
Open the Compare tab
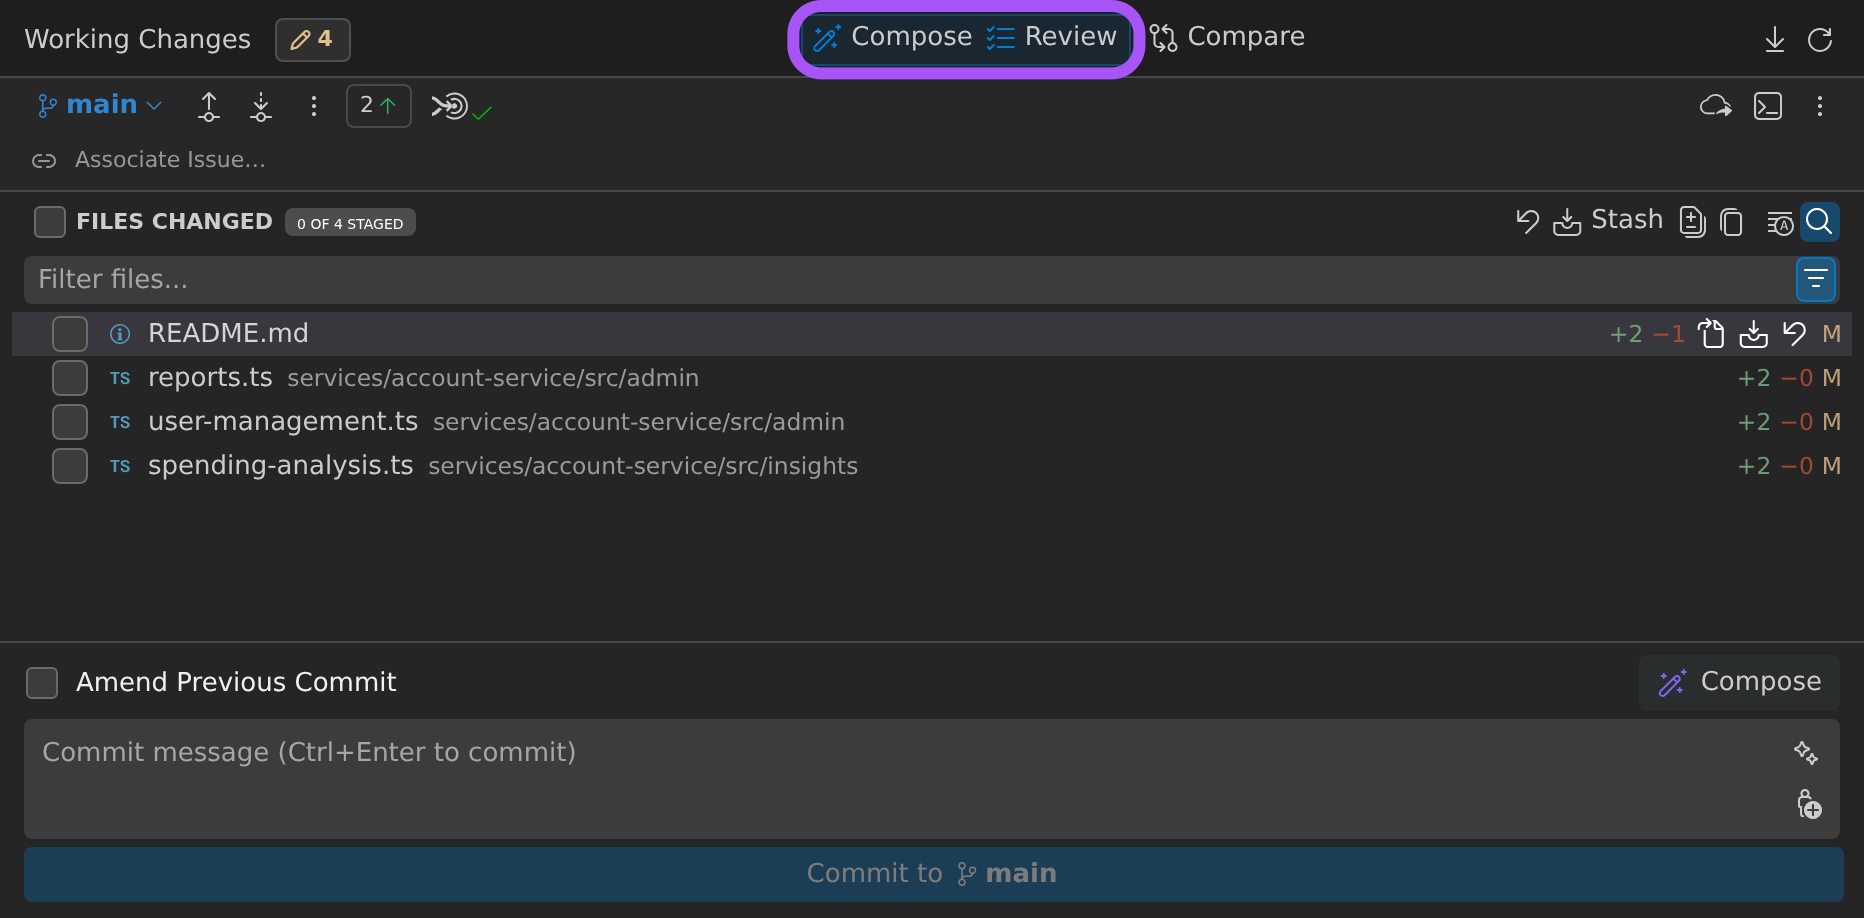(1227, 38)
